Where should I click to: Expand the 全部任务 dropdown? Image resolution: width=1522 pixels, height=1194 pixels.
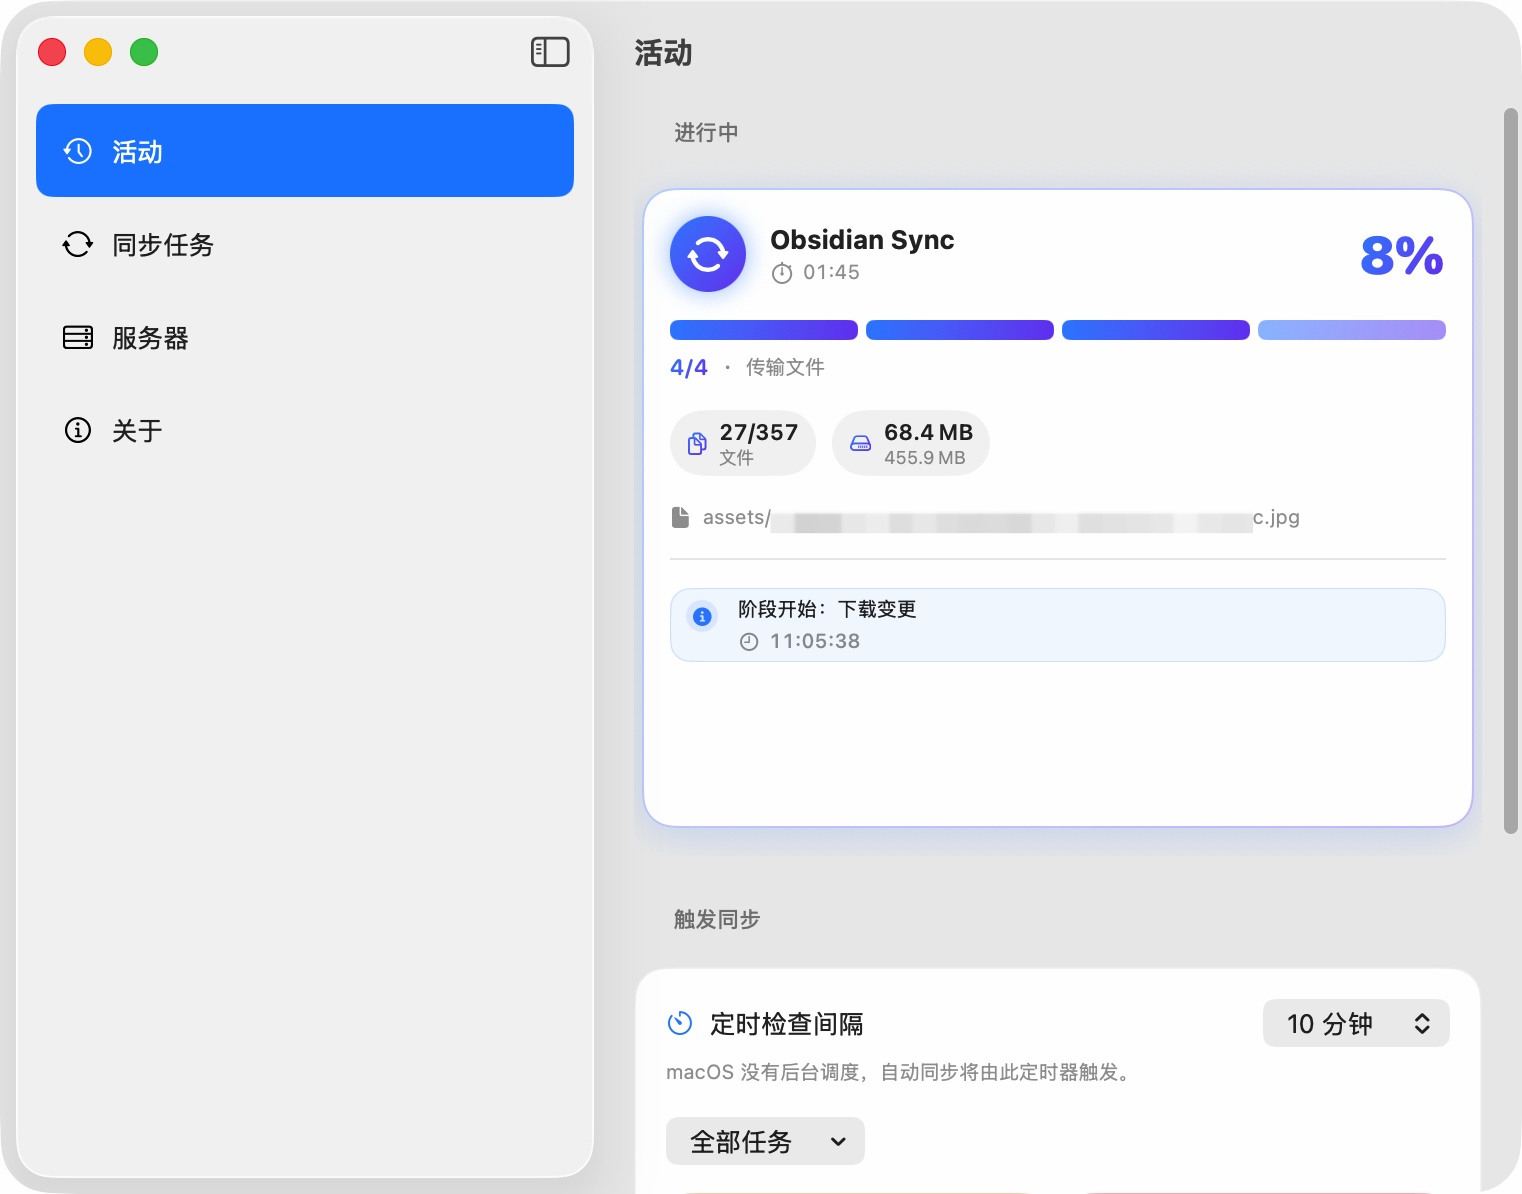765,1141
